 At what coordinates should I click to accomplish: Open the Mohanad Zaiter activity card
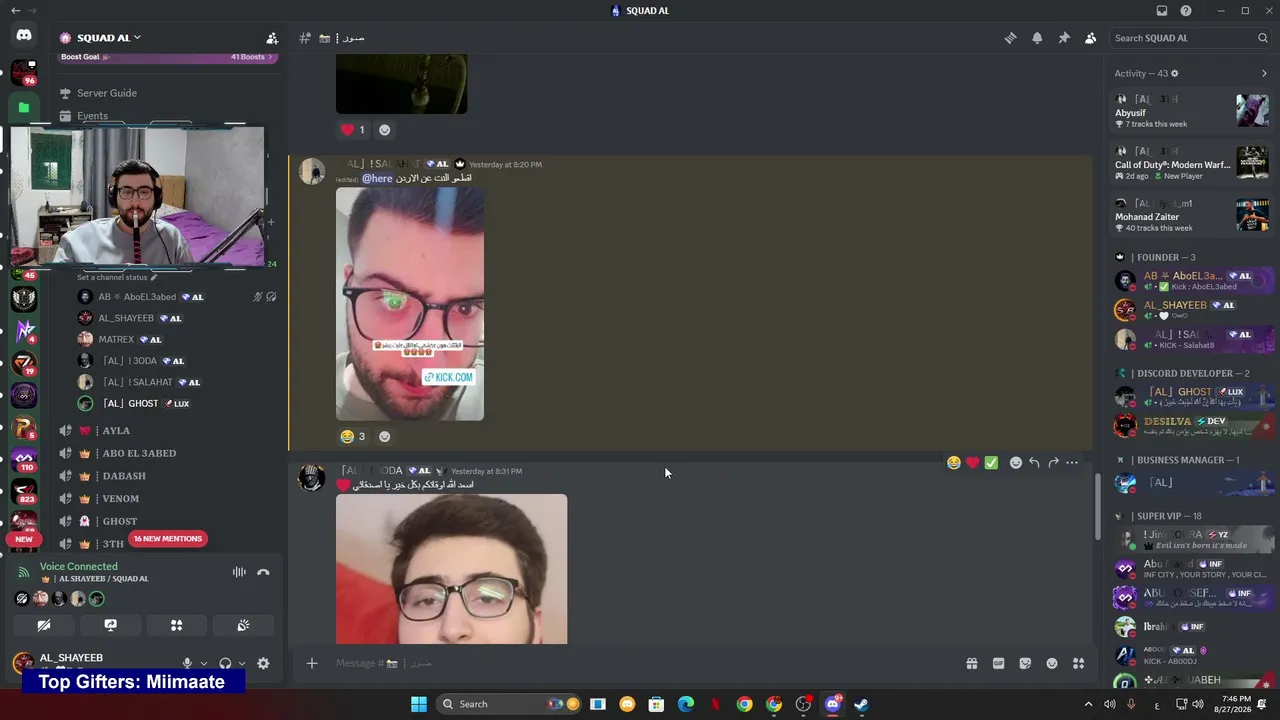point(1192,215)
